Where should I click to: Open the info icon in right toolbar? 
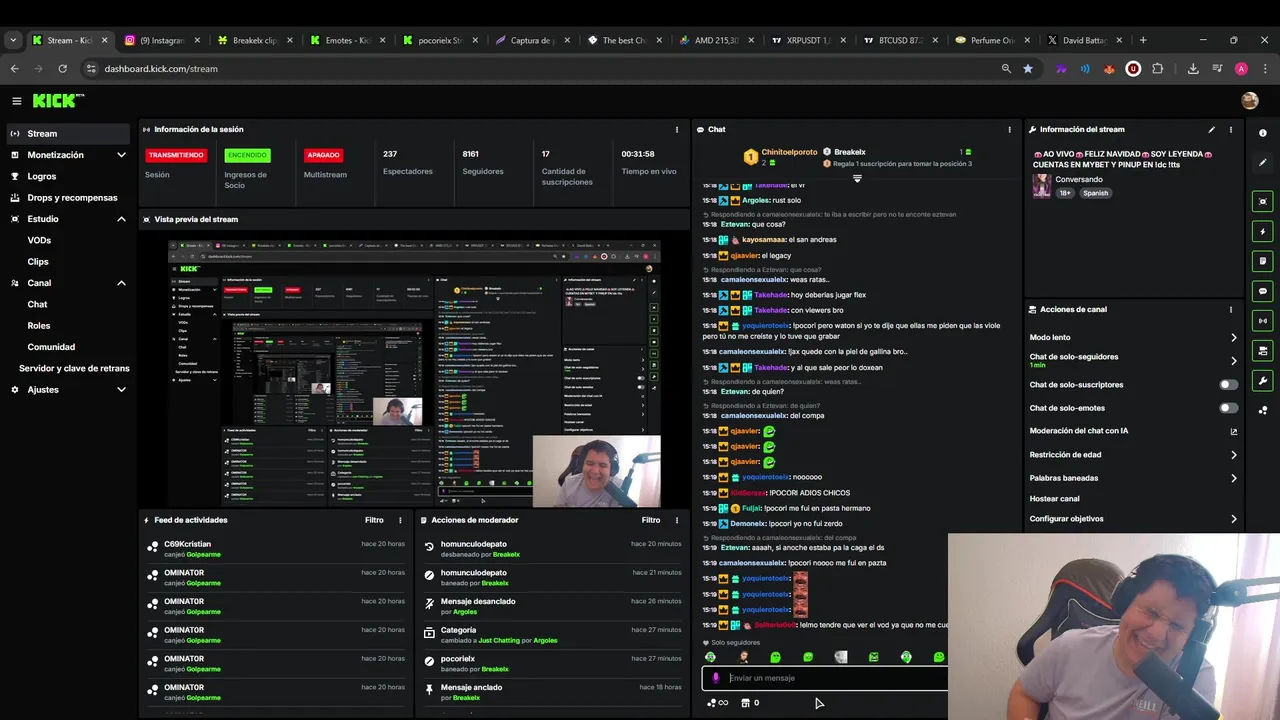[x=1263, y=133]
